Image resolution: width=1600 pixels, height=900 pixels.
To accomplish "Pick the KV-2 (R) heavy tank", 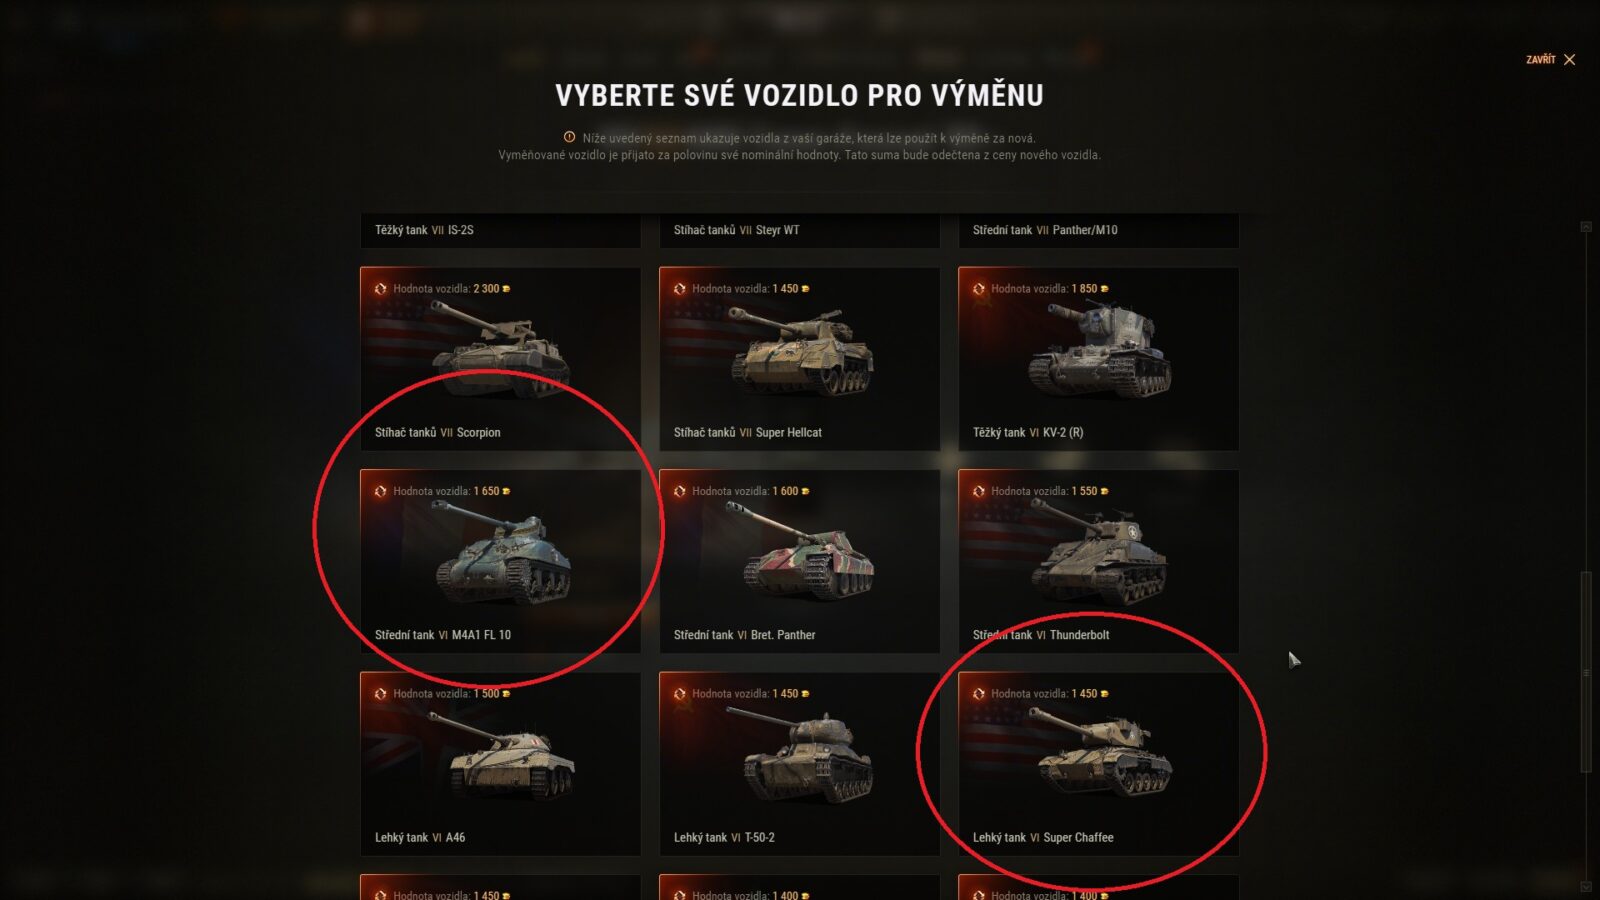I will click(1098, 358).
